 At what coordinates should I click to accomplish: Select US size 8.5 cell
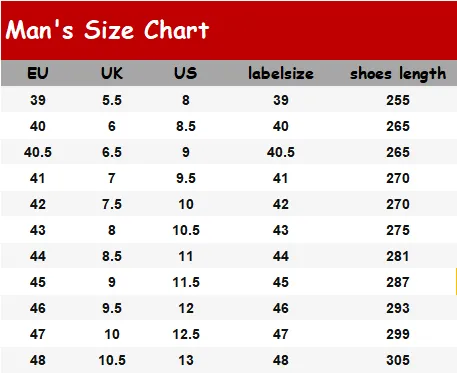(186, 126)
